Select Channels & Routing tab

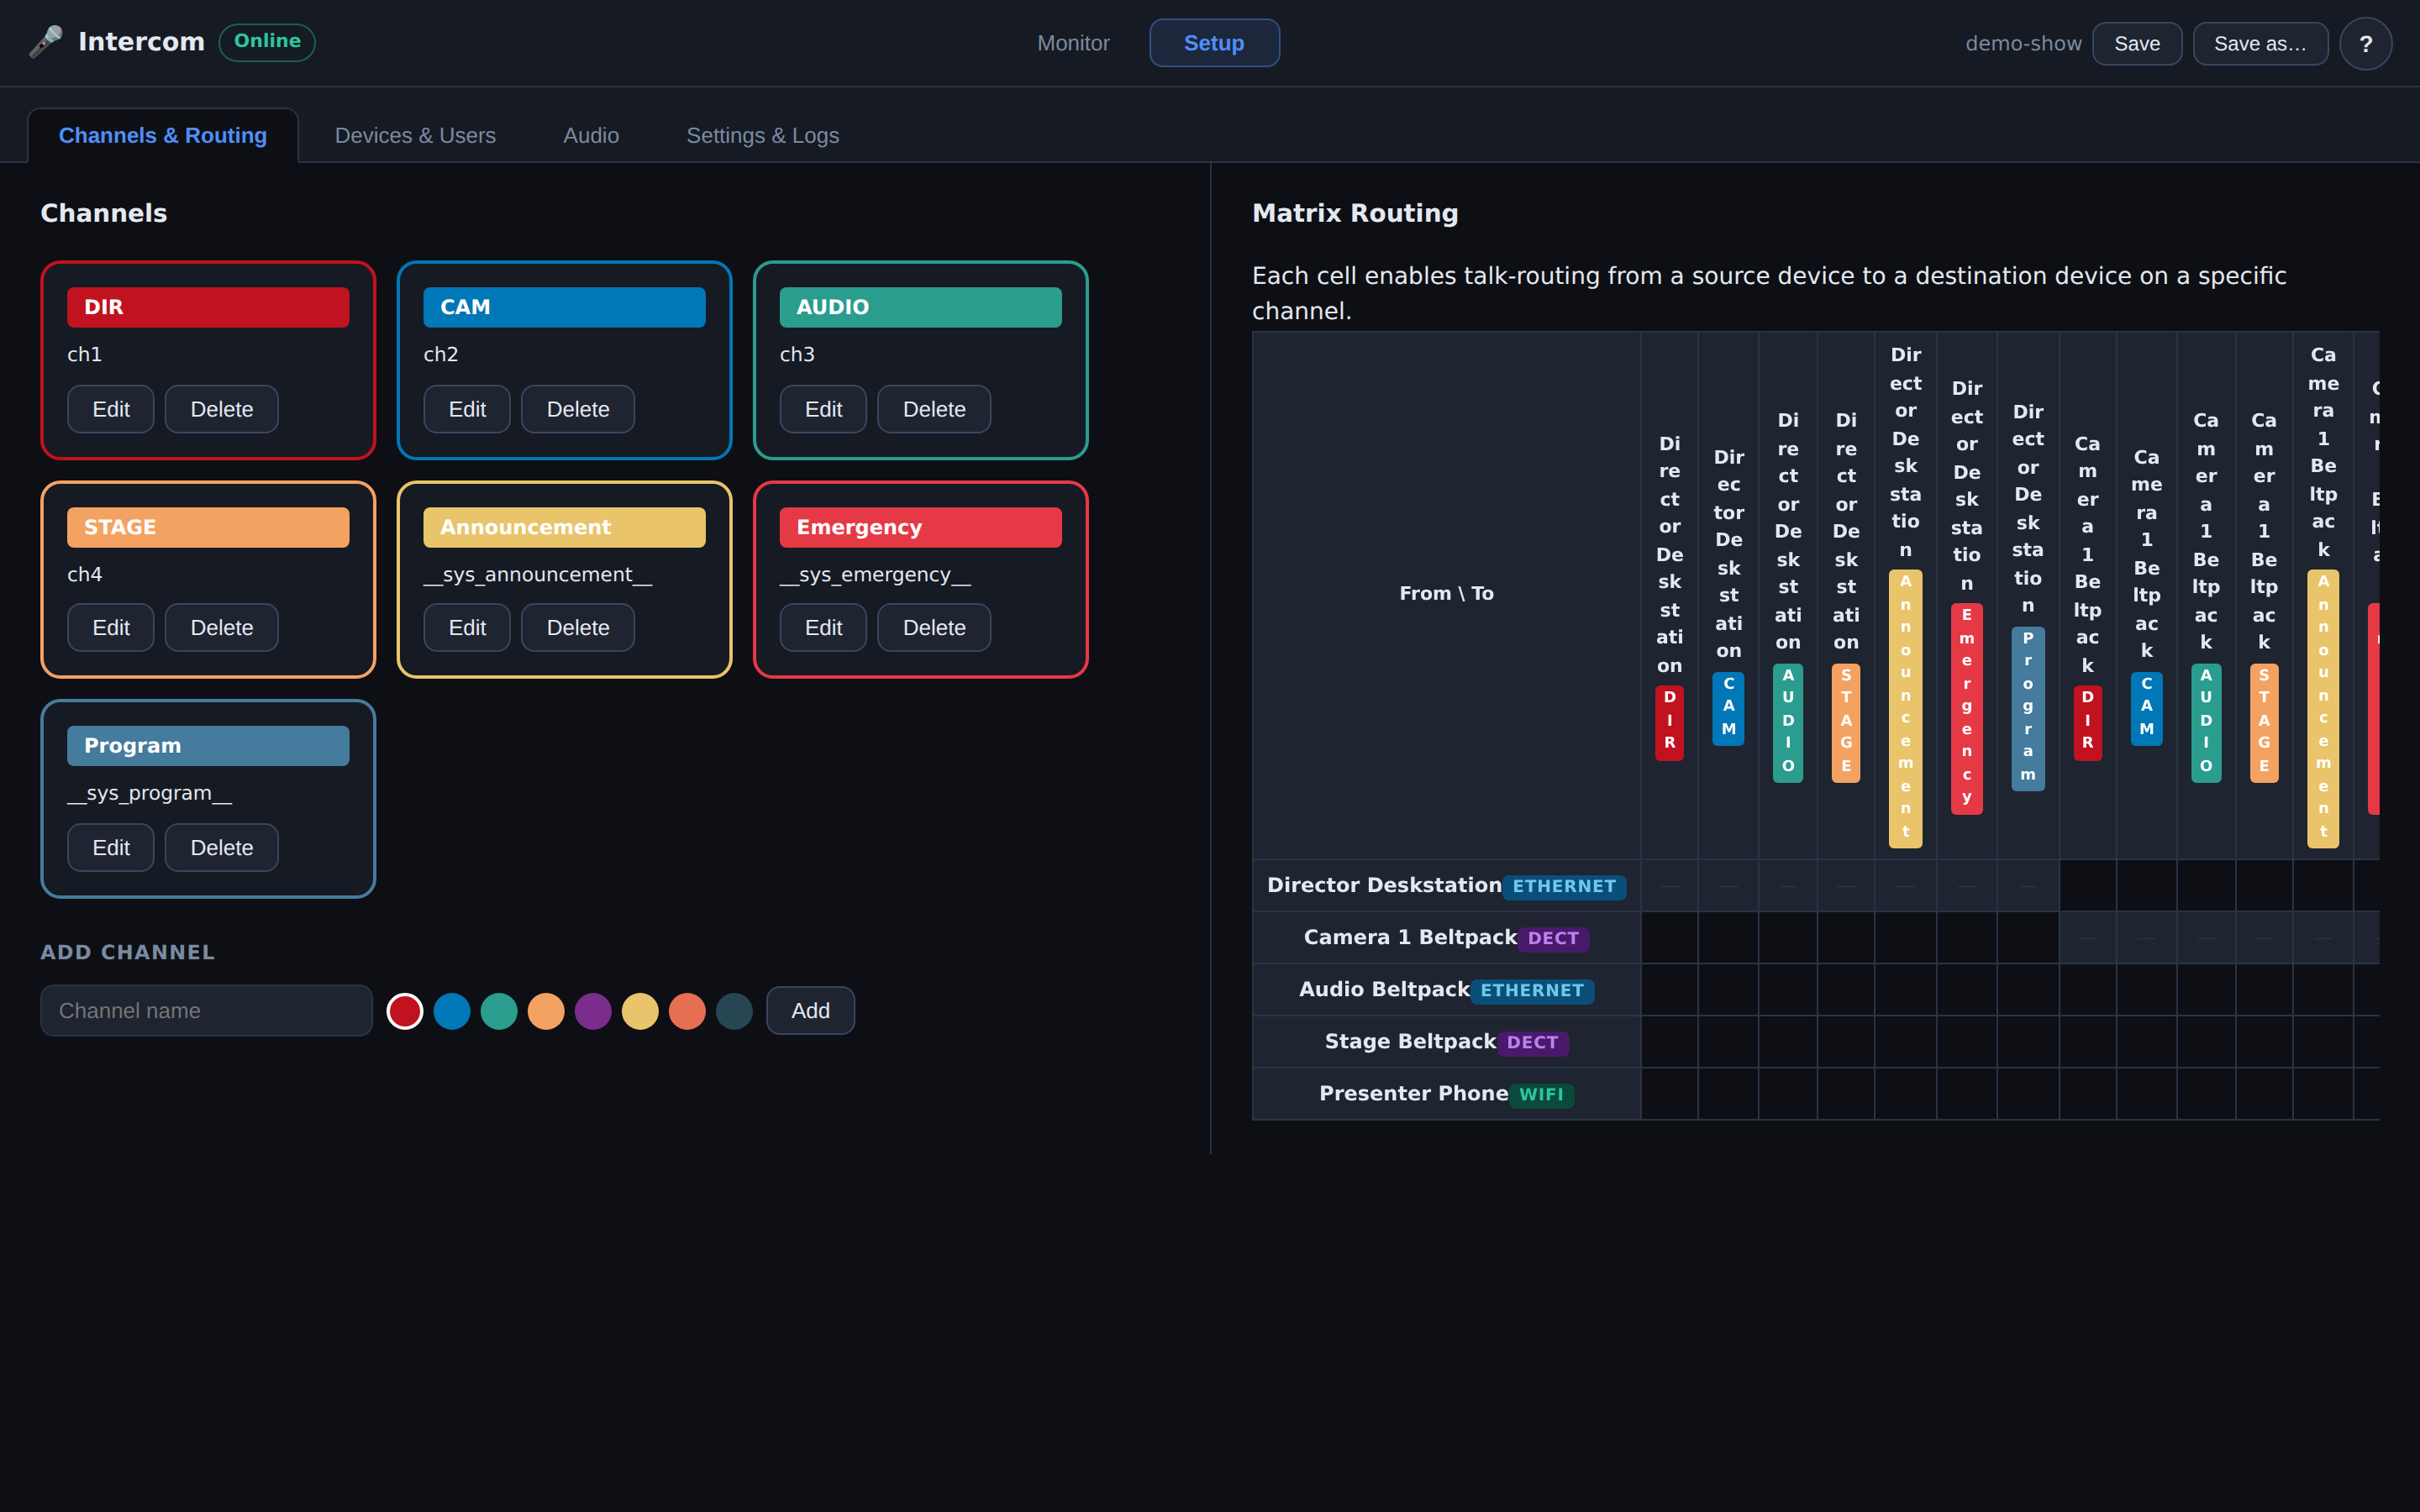163,135
